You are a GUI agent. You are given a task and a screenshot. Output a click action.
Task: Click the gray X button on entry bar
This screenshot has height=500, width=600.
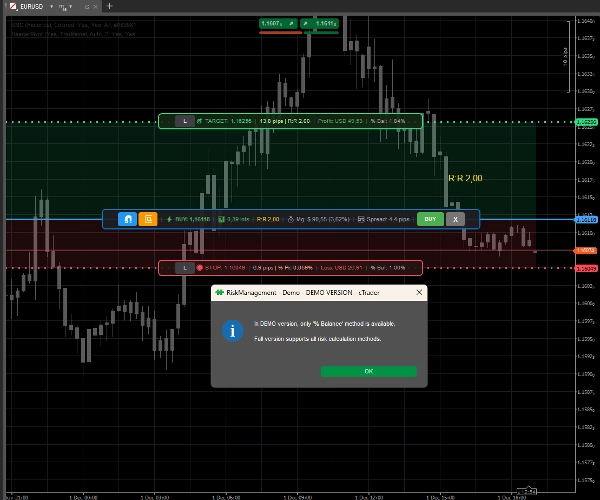455,219
